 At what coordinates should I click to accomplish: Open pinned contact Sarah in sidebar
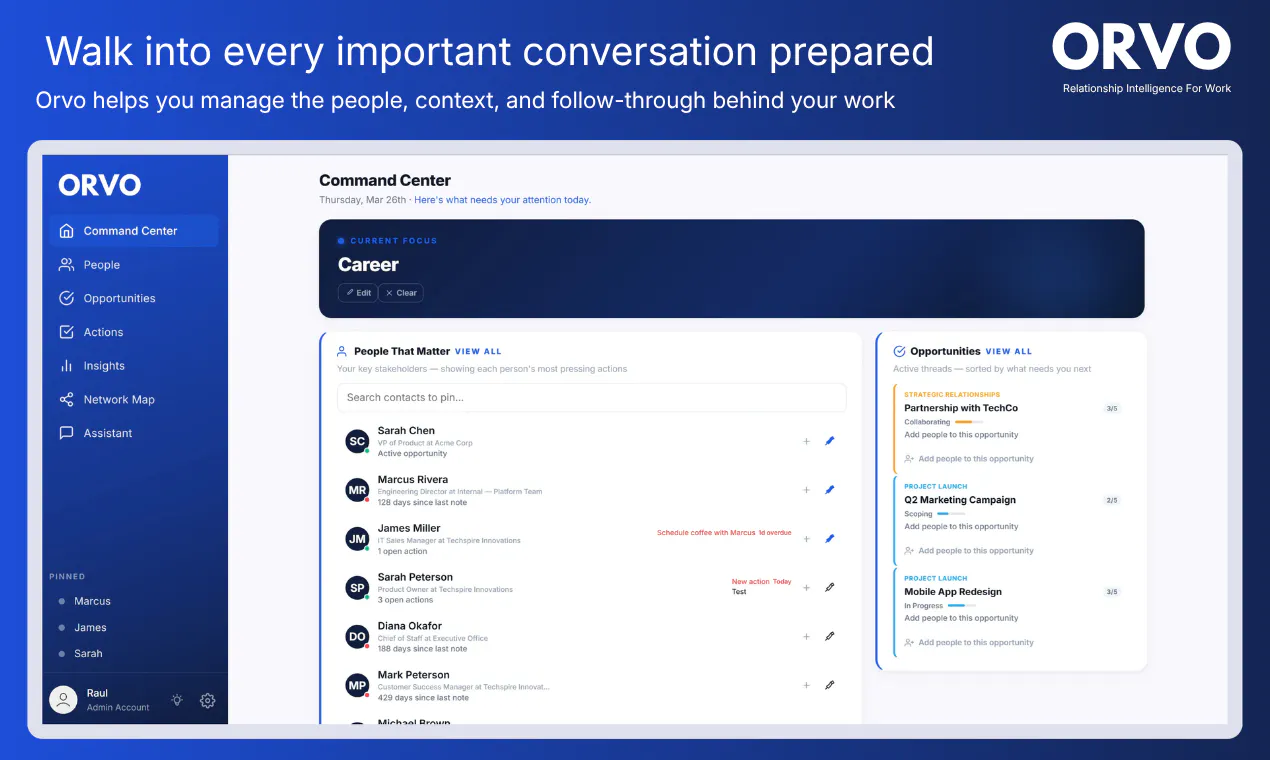[x=88, y=653]
